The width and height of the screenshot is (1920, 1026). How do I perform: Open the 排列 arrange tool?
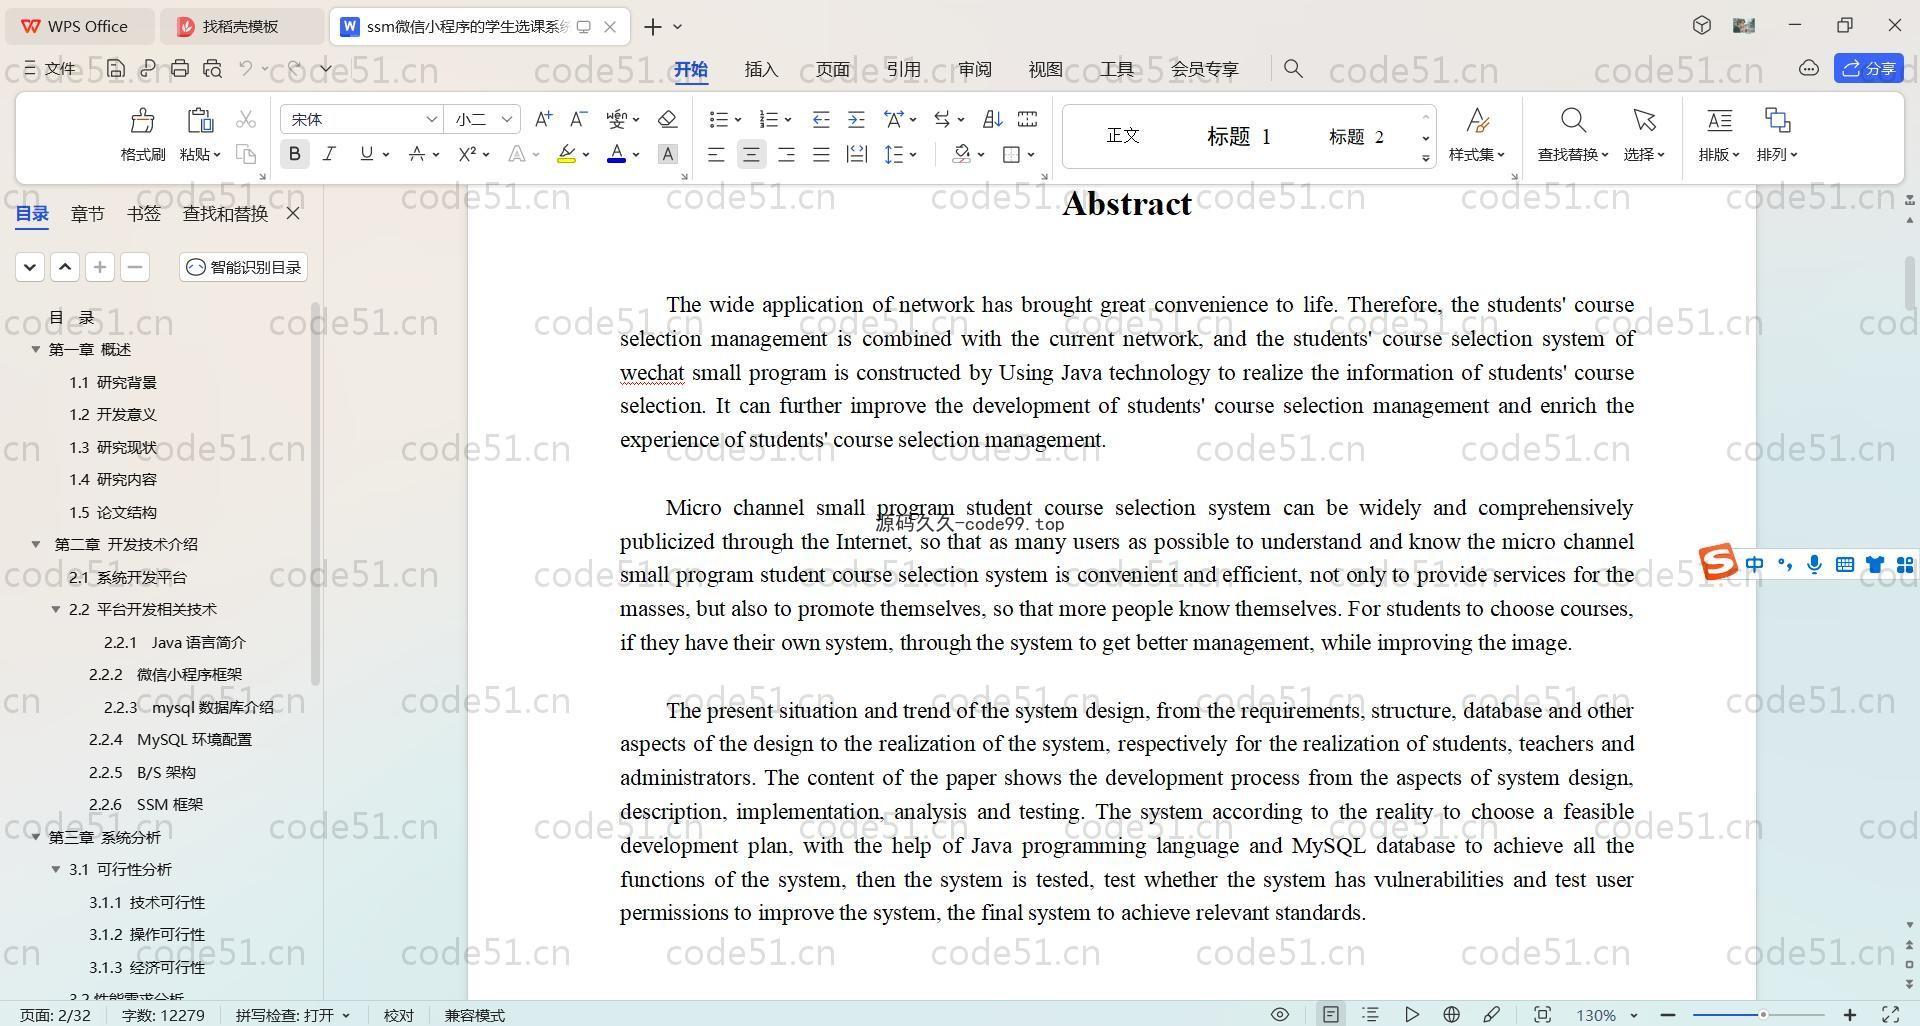(1777, 135)
